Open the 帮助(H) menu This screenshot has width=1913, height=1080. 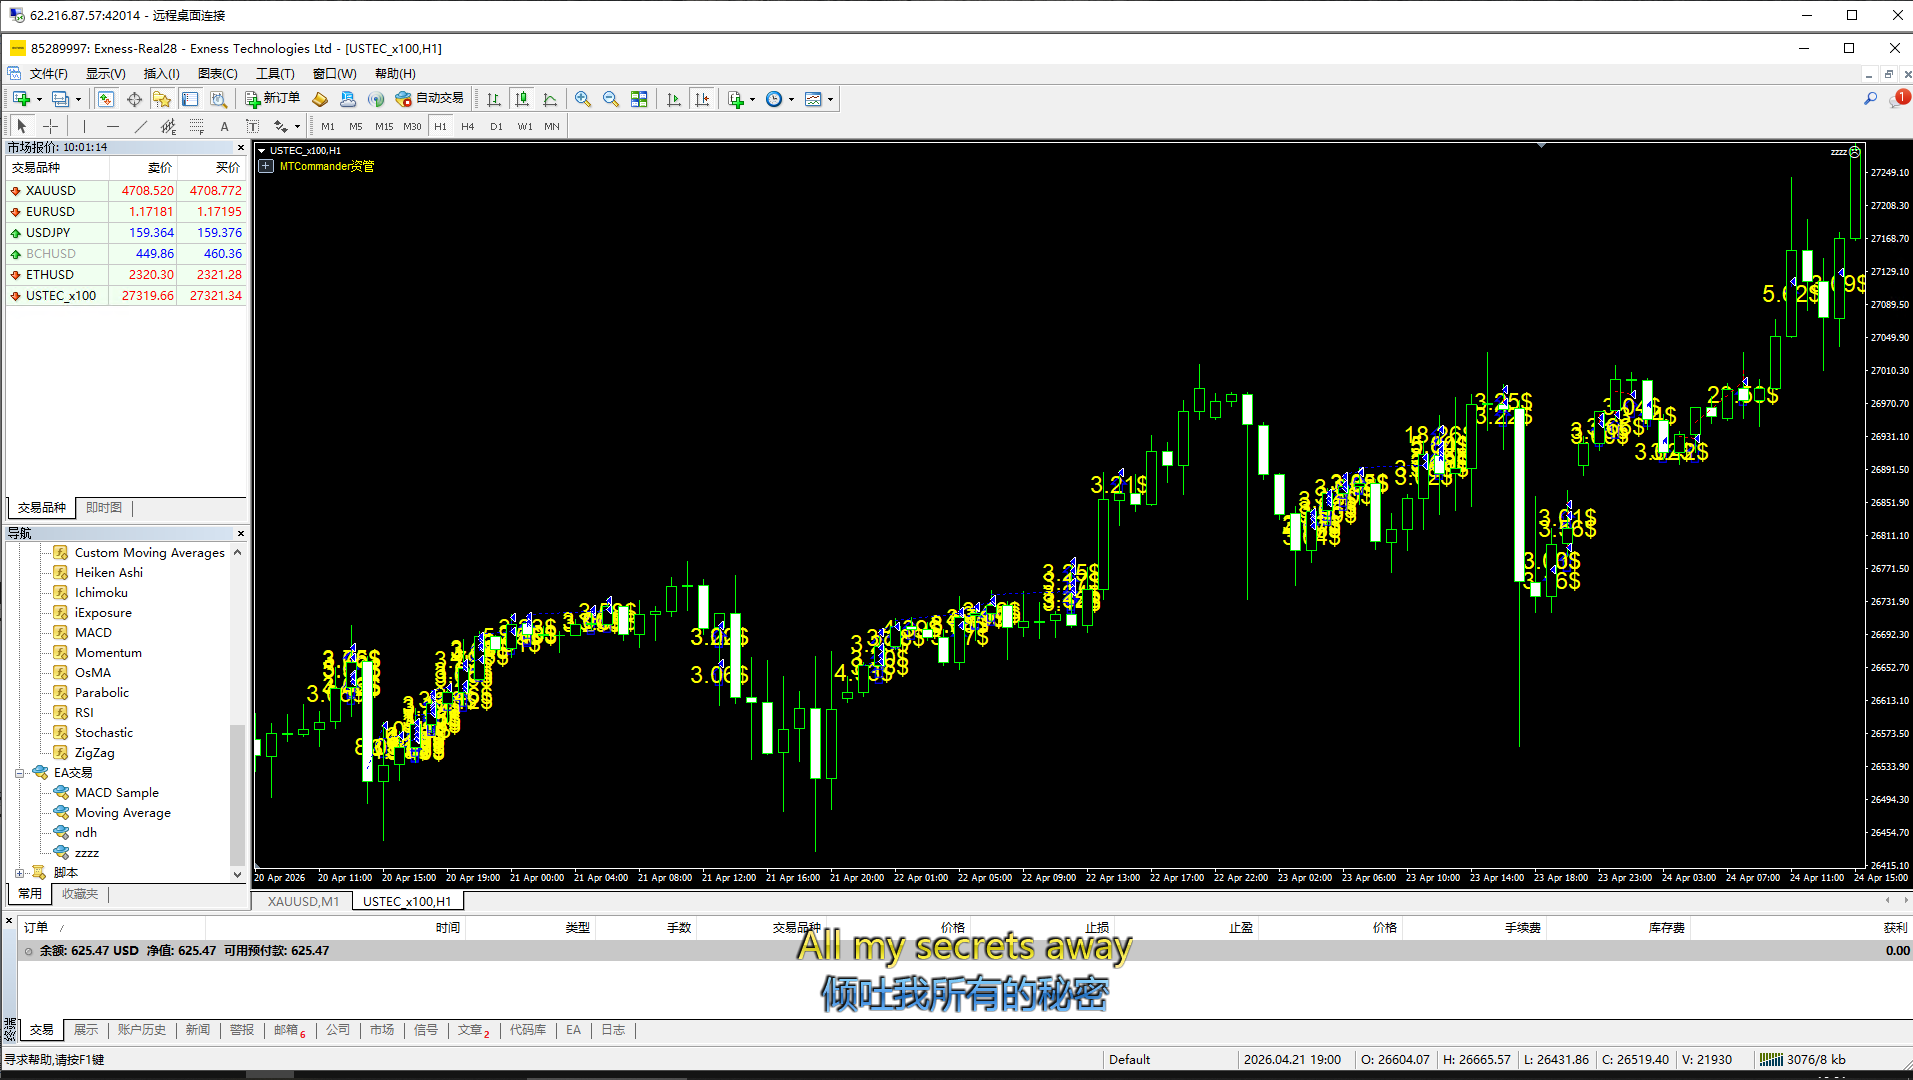(395, 74)
